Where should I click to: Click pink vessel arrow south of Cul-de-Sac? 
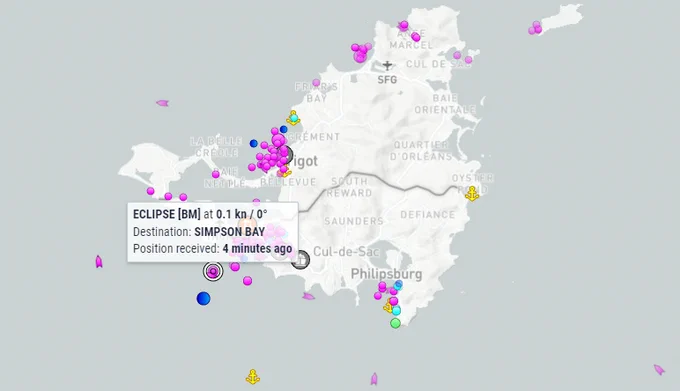coord(308,297)
